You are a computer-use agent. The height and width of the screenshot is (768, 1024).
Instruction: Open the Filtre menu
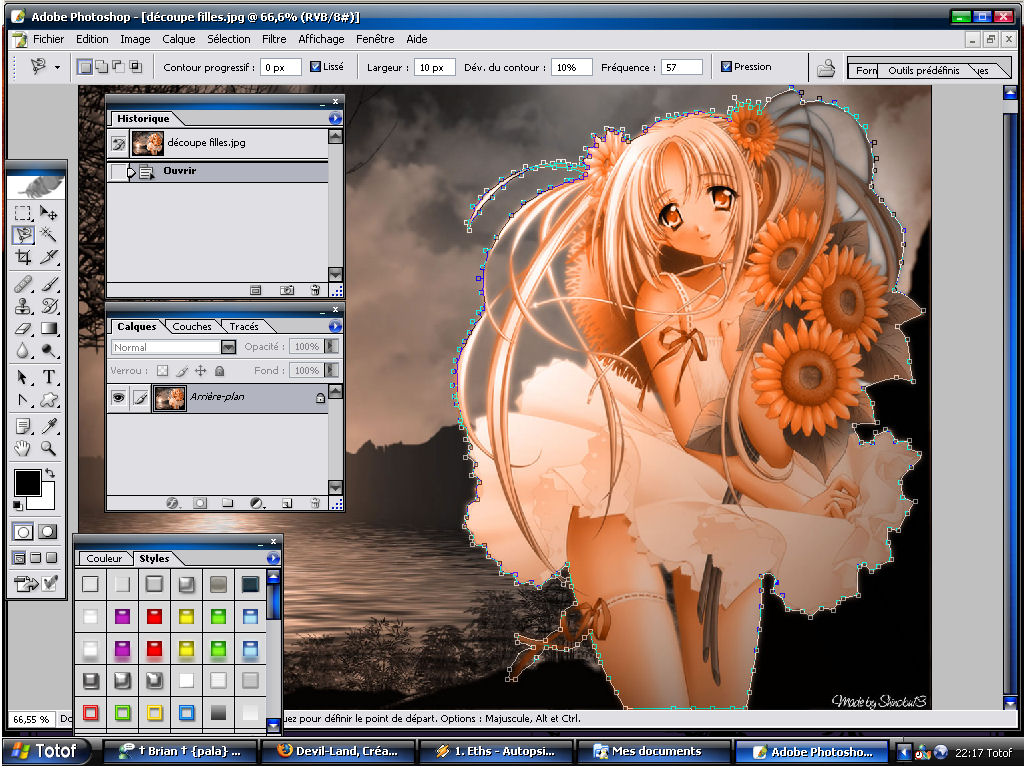pyautogui.click(x=274, y=39)
